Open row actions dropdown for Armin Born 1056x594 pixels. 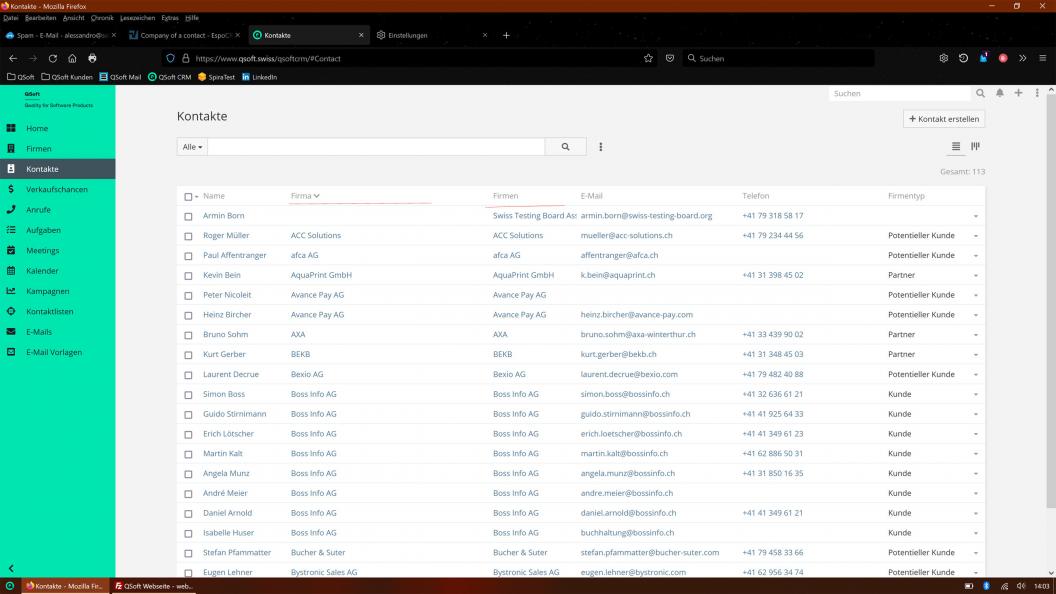tap(975, 216)
